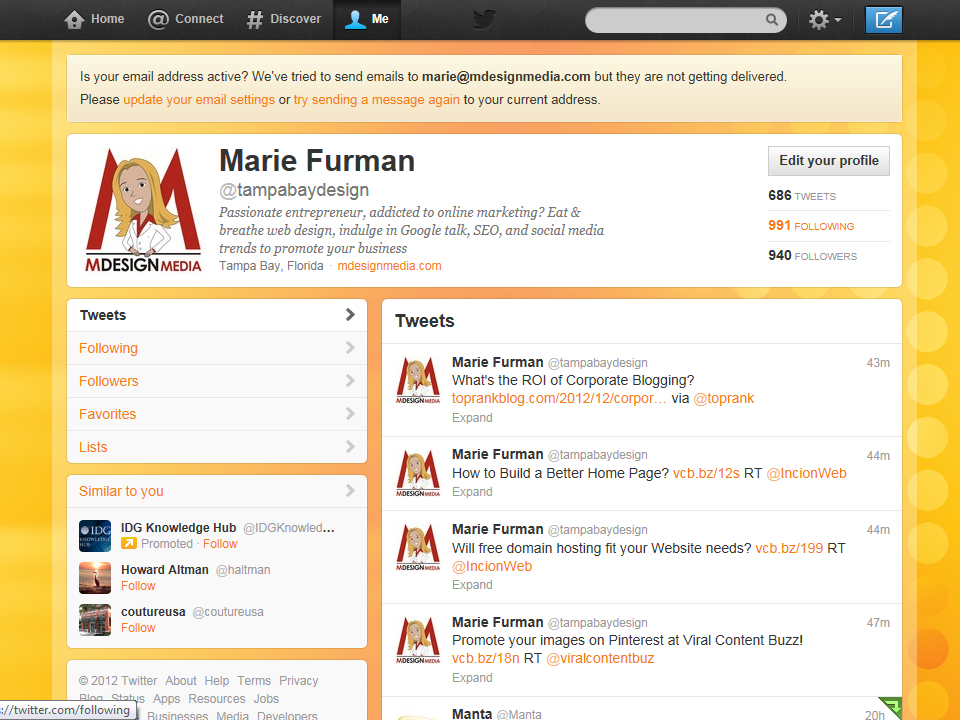Click the Discover hashtag icon
This screenshot has height=720, width=960.
254,20
